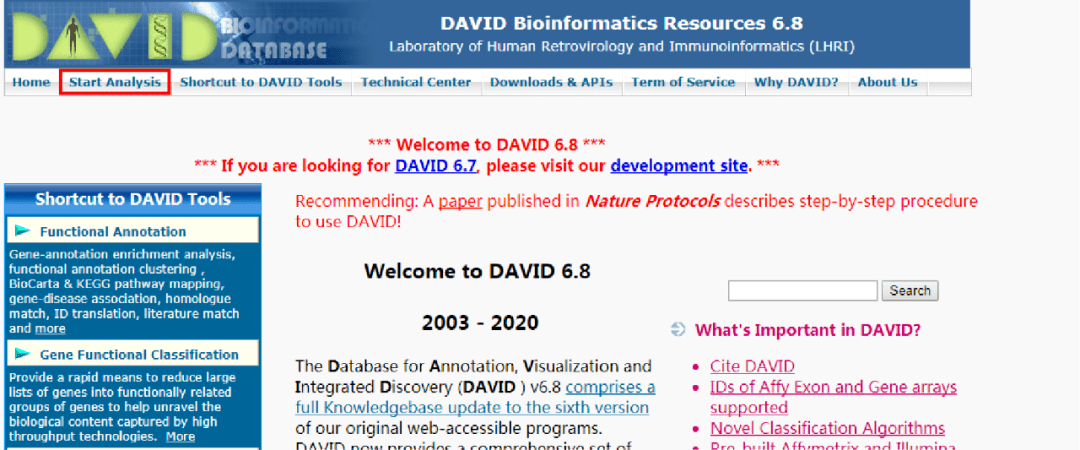Click the arrow icon beside Functional Annotation

[x=22, y=231]
